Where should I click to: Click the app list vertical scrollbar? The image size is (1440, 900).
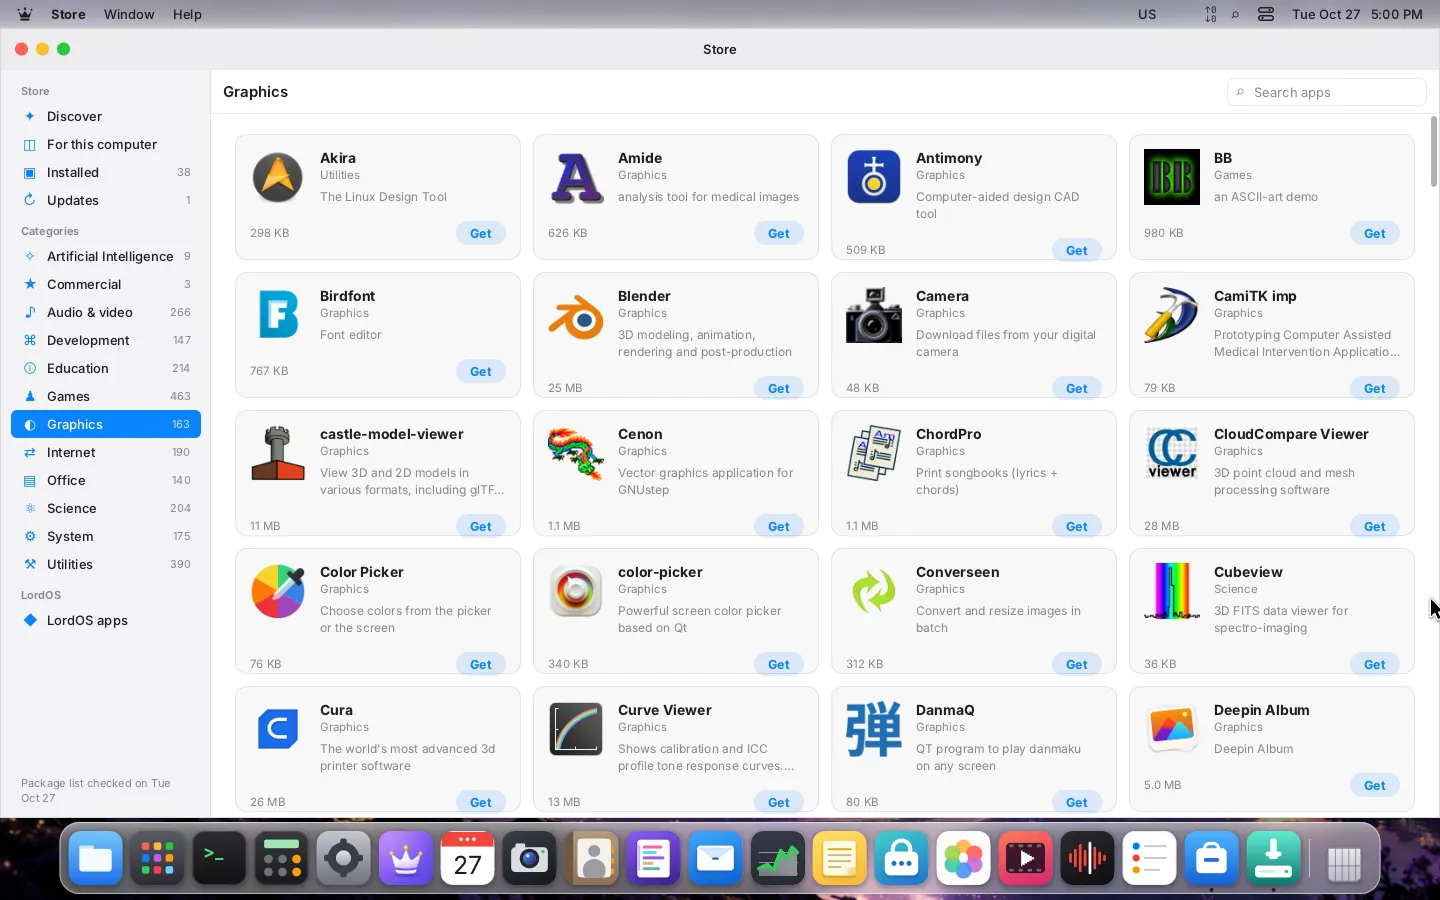[1433, 151]
